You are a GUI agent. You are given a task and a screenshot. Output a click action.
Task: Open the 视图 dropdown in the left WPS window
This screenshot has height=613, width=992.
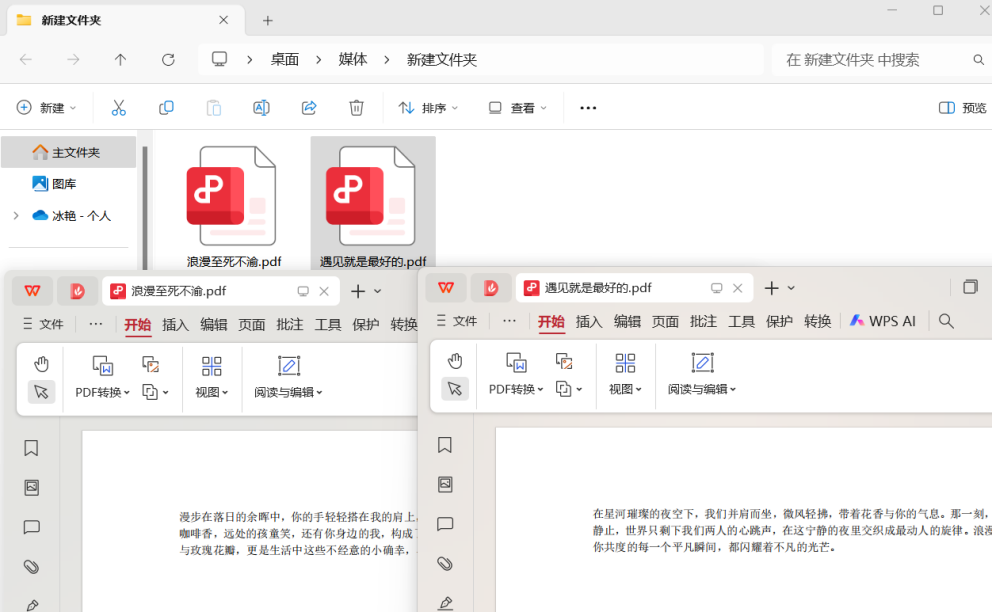click(x=211, y=392)
